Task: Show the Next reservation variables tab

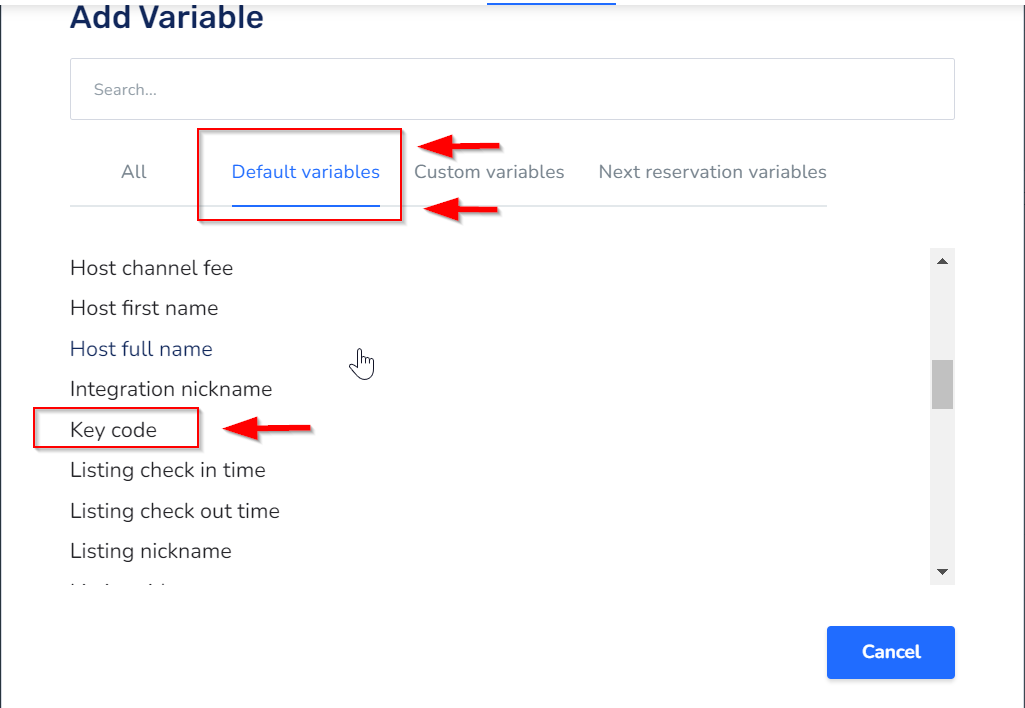Action: pos(712,172)
